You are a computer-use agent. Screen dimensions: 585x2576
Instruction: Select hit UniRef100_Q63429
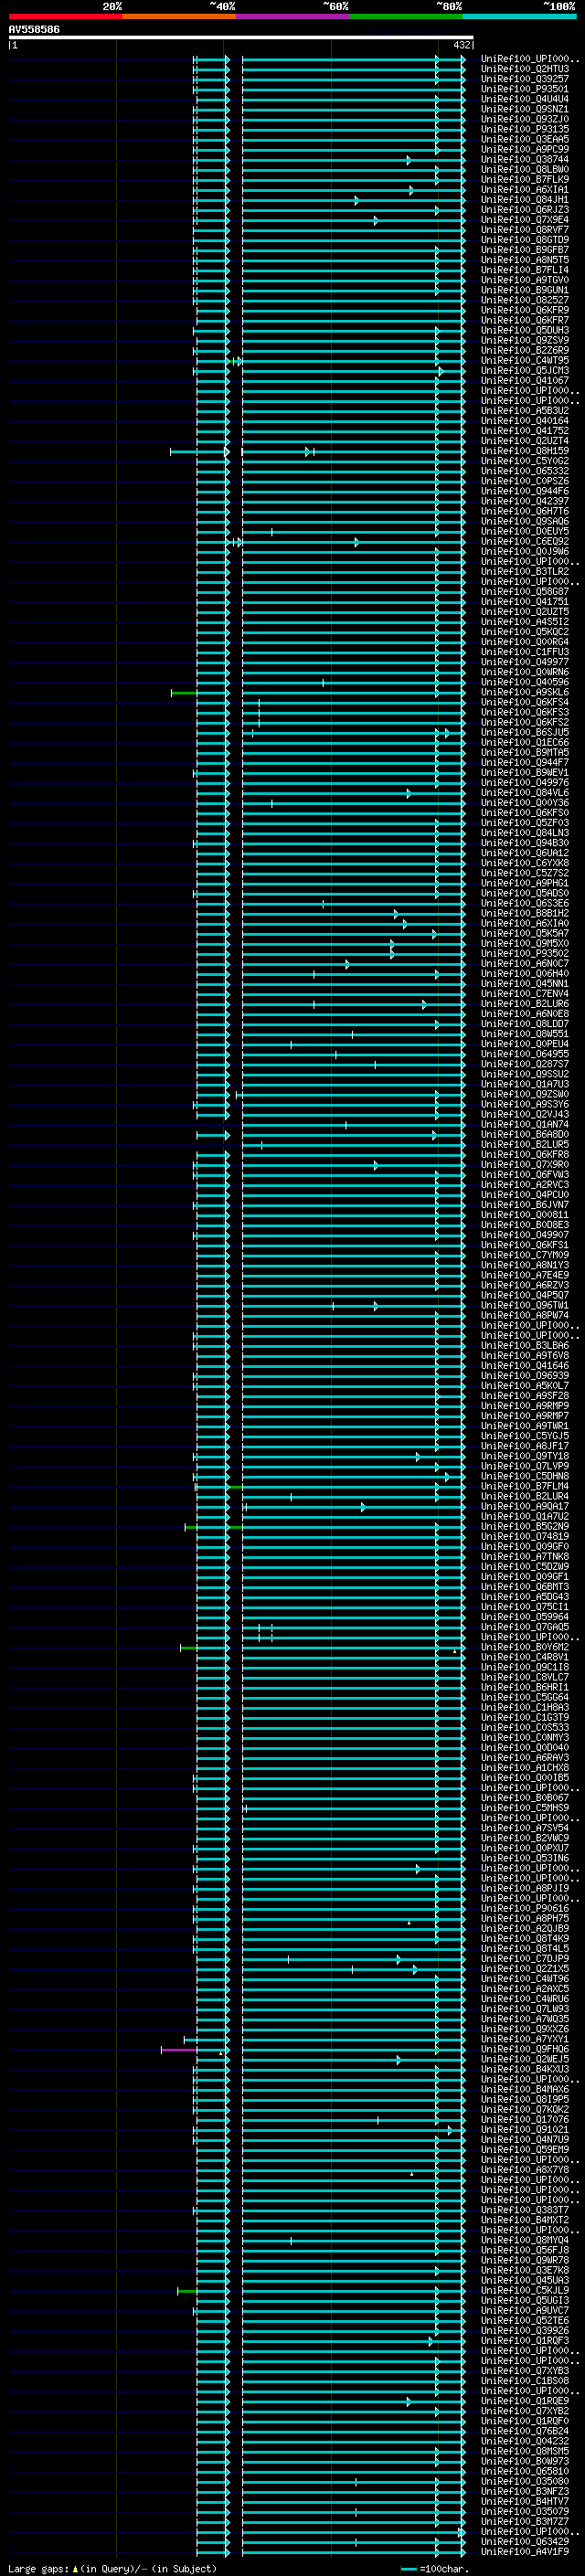point(525,2541)
